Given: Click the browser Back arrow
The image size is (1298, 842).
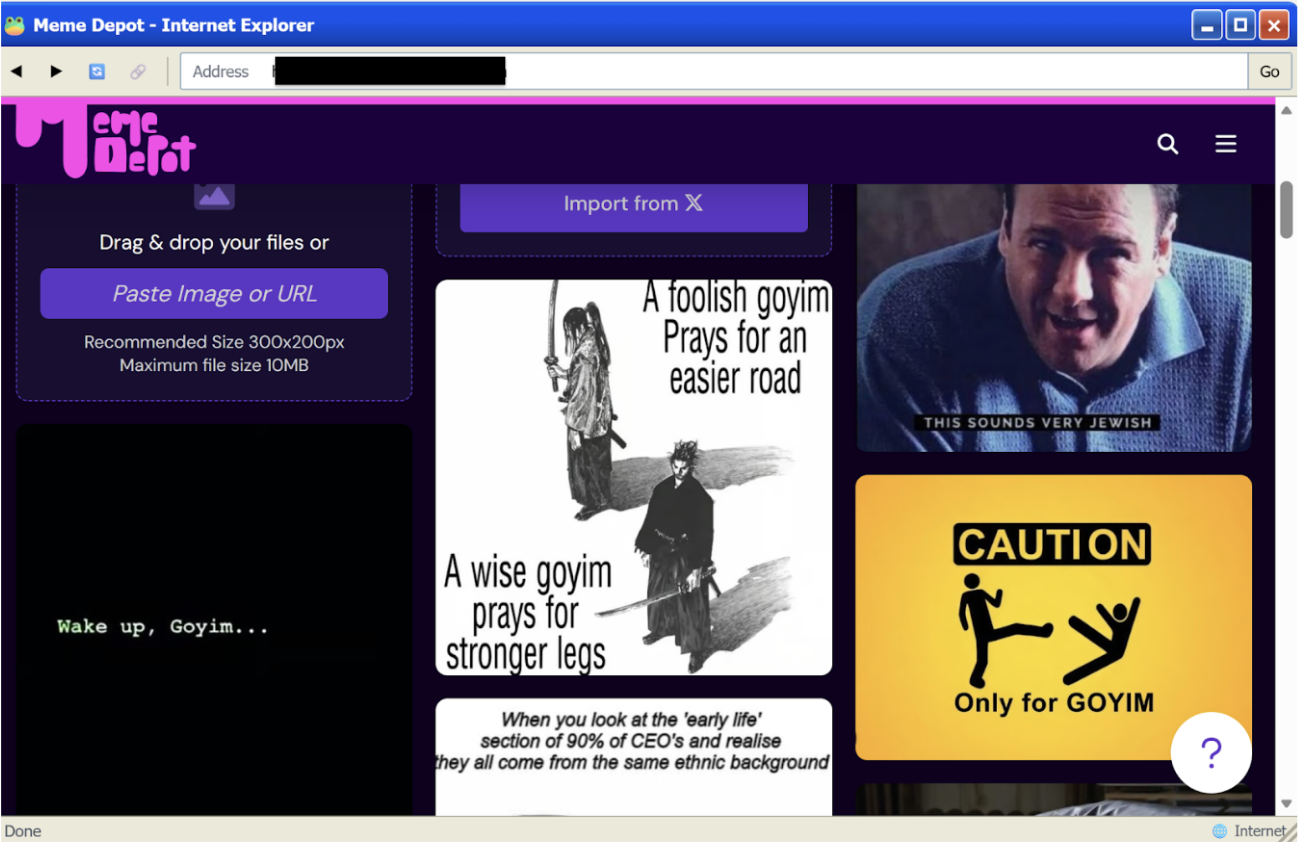Looking at the screenshot, I should pos(17,72).
